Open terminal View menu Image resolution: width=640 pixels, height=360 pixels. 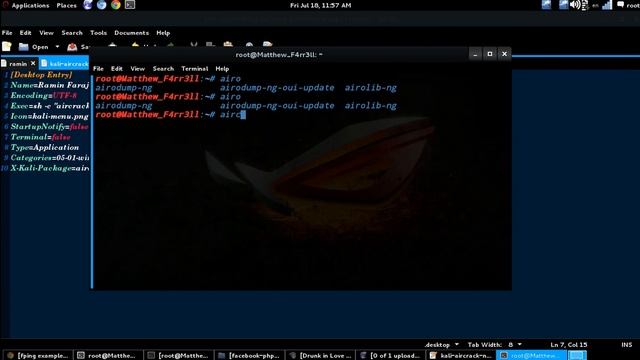[x=138, y=69]
